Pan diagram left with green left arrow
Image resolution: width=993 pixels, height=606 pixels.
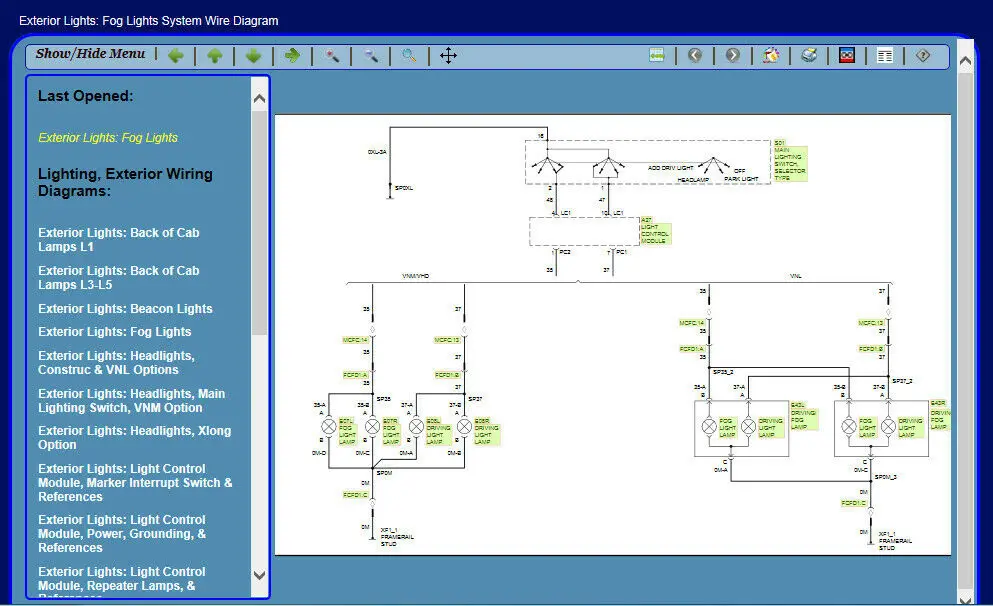tap(176, 56)
